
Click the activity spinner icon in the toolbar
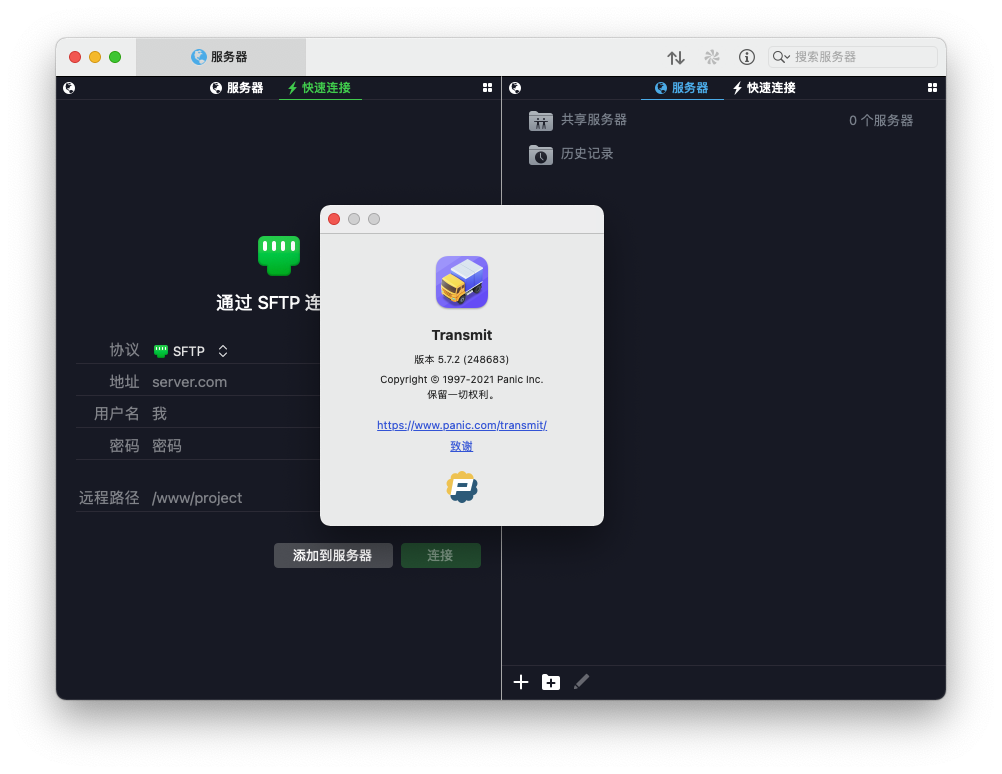click(712, 58)
